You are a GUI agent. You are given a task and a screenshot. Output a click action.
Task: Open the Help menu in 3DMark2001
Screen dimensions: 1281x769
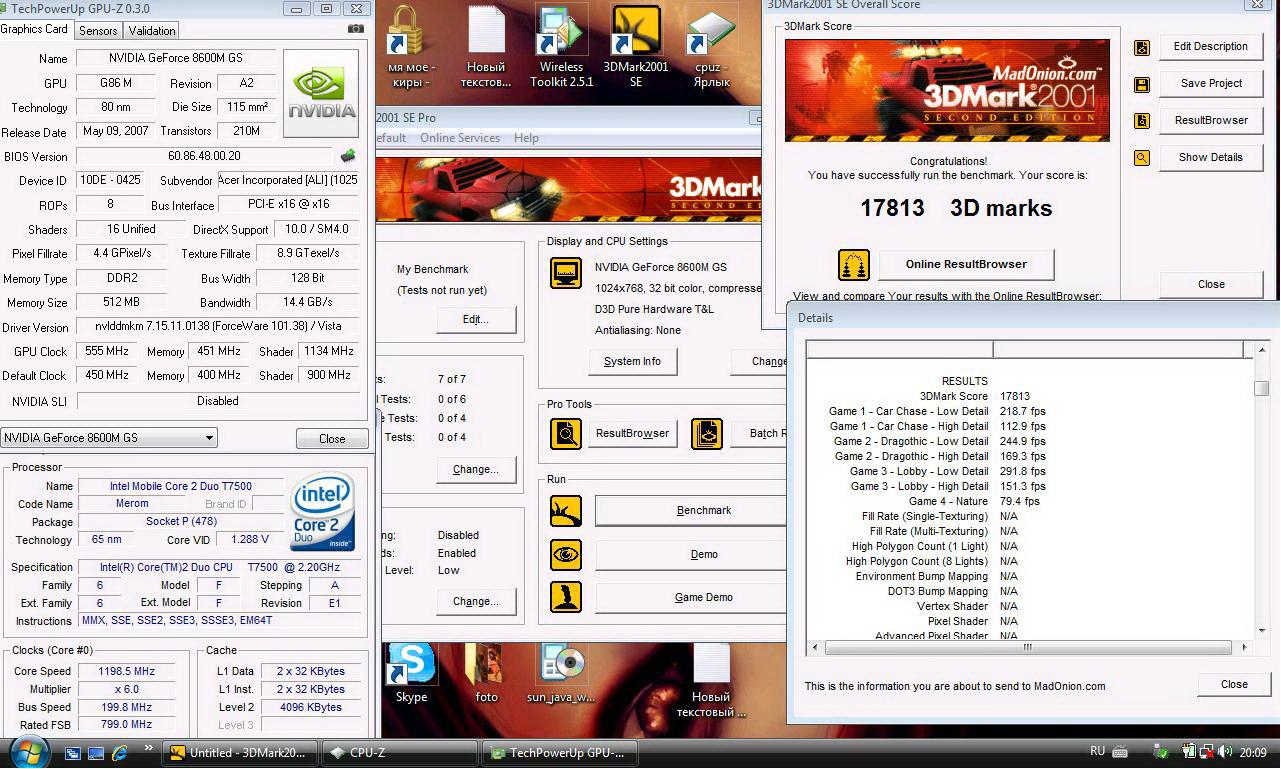click(526, 138)
